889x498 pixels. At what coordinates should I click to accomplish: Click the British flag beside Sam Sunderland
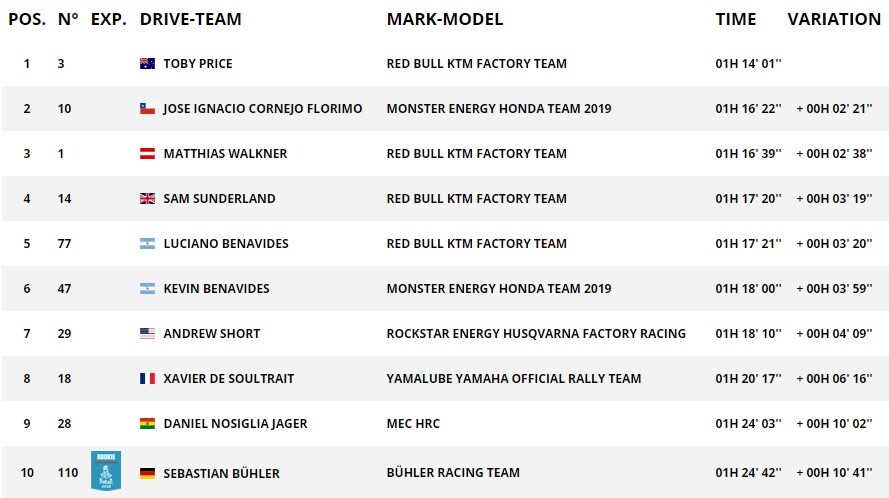(x=147, y=199)
